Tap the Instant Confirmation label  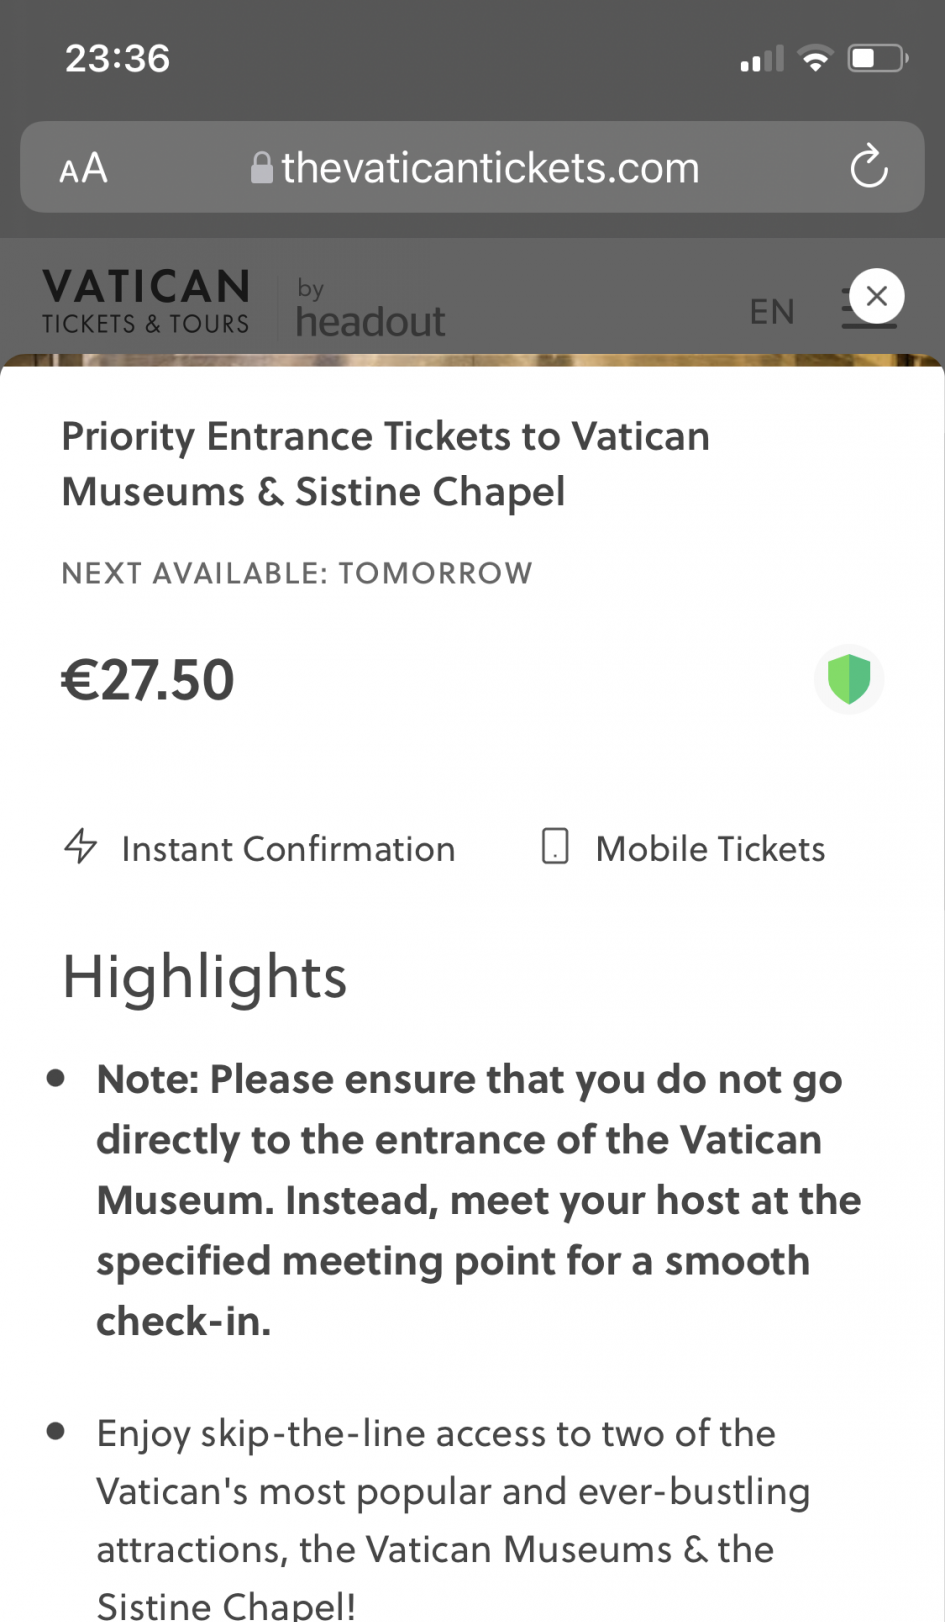(x=288, y=849)
